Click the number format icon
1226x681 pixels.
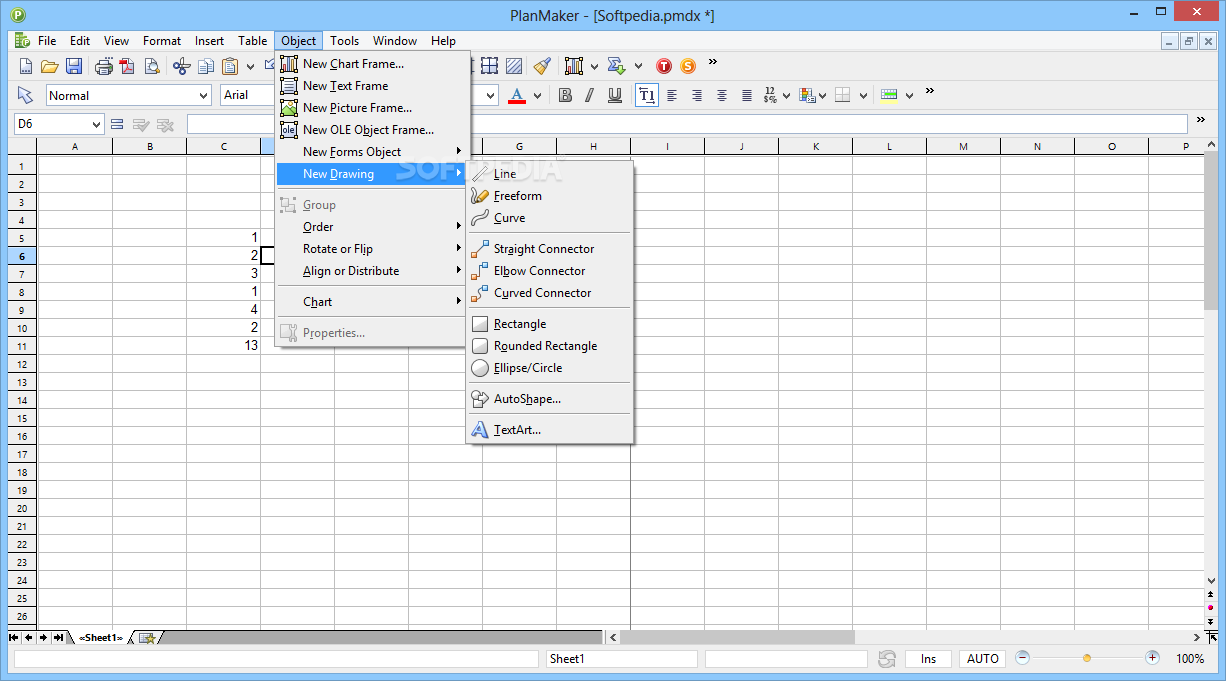coord(770,95)
